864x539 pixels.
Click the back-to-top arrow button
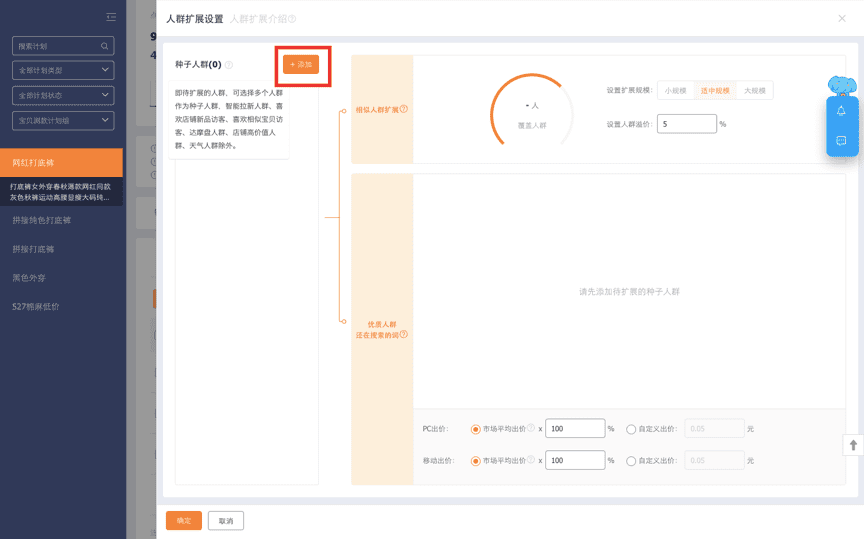coord(853,445)
